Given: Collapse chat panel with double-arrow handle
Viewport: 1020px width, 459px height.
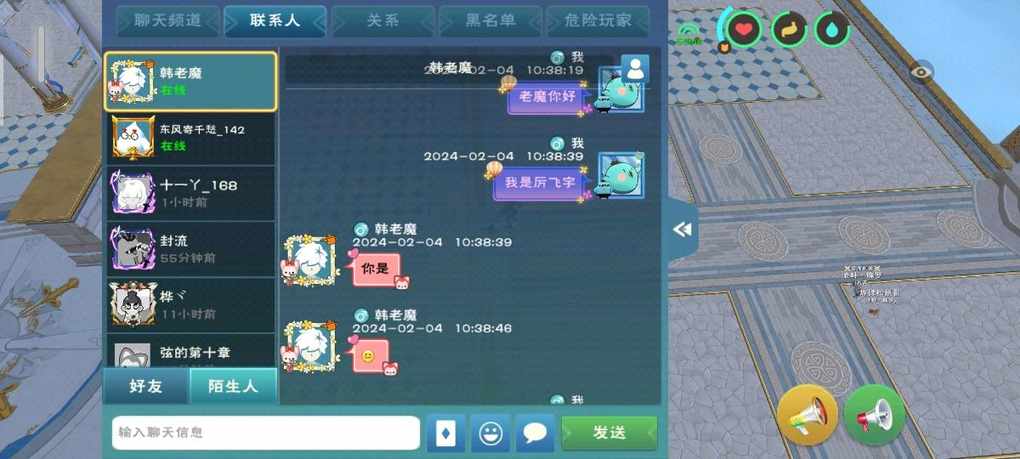Looking at the screenshot, I should (682, 230).
